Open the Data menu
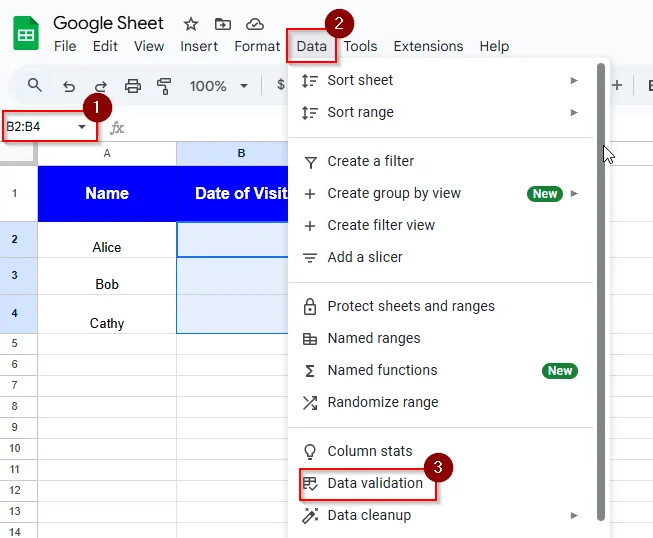Viewport: 653px width, 538px height. [312, 46]
